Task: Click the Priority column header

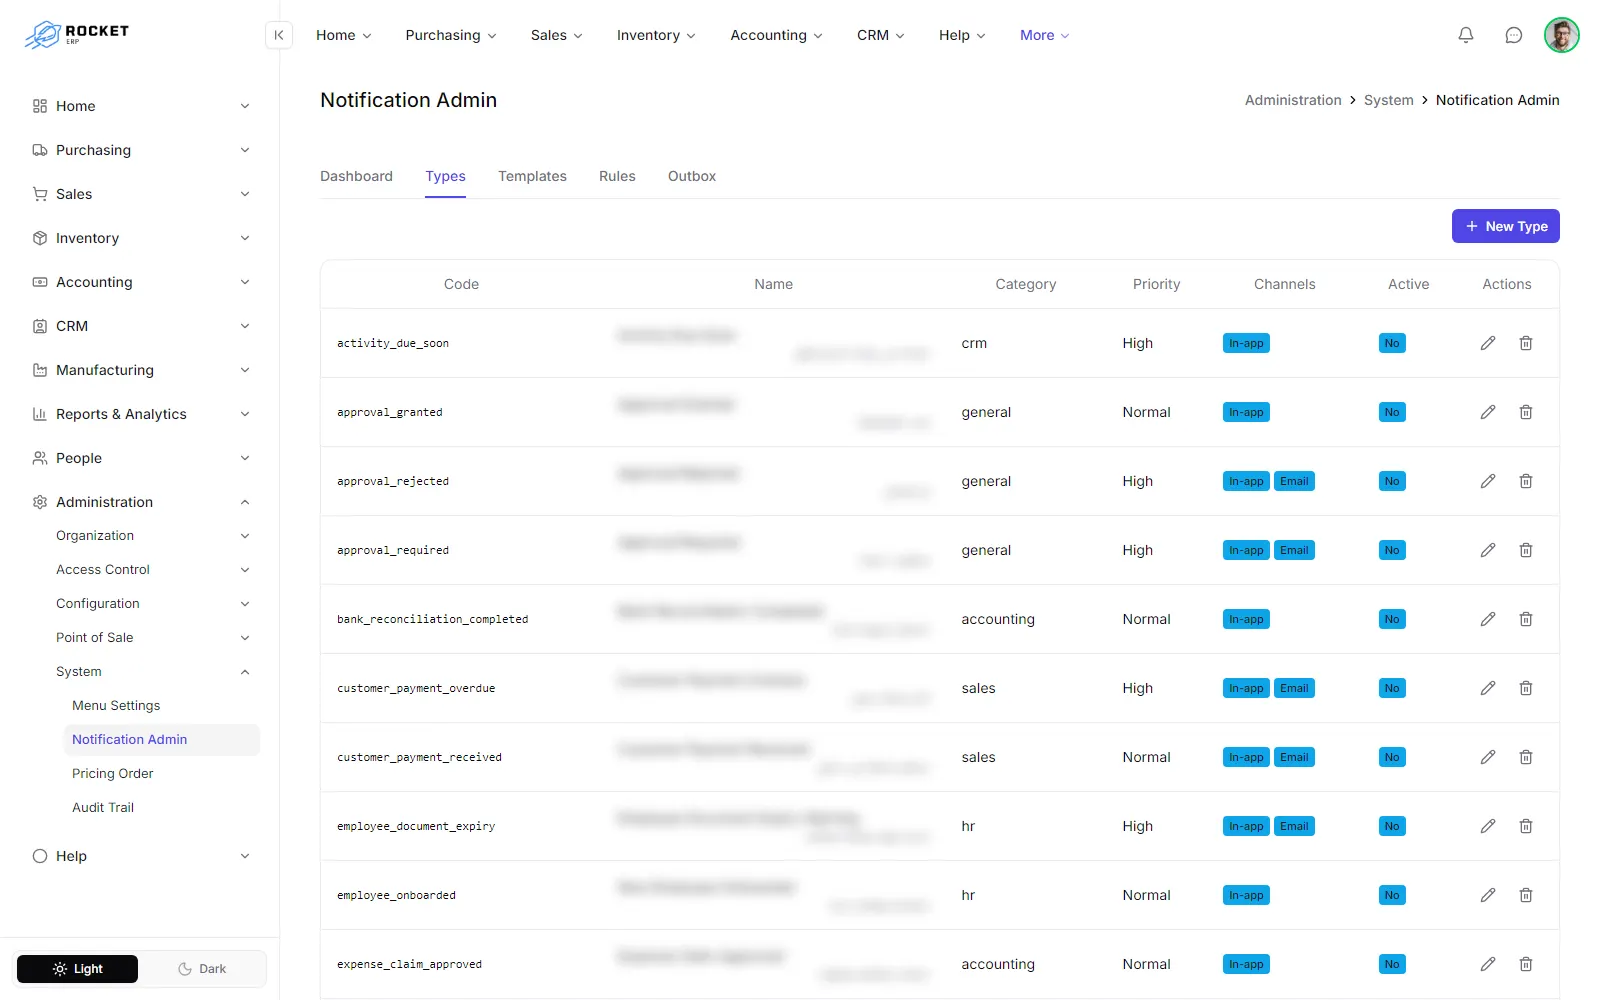Action: coord(1156,284)
